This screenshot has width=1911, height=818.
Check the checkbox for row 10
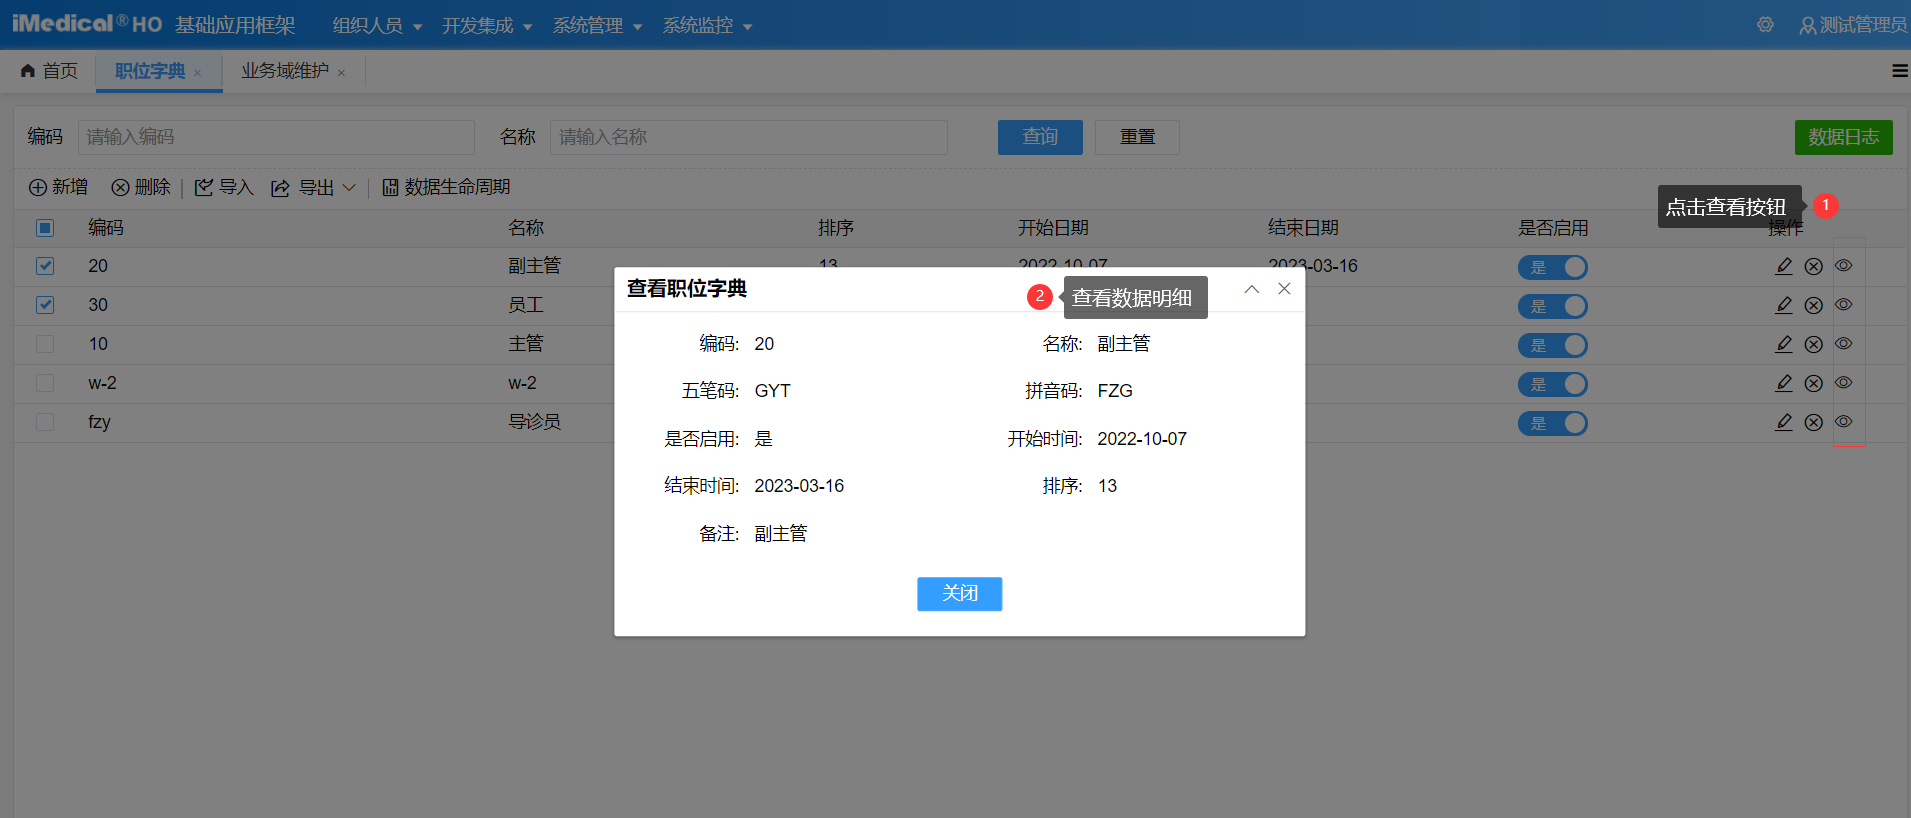(x=45, y=344)
